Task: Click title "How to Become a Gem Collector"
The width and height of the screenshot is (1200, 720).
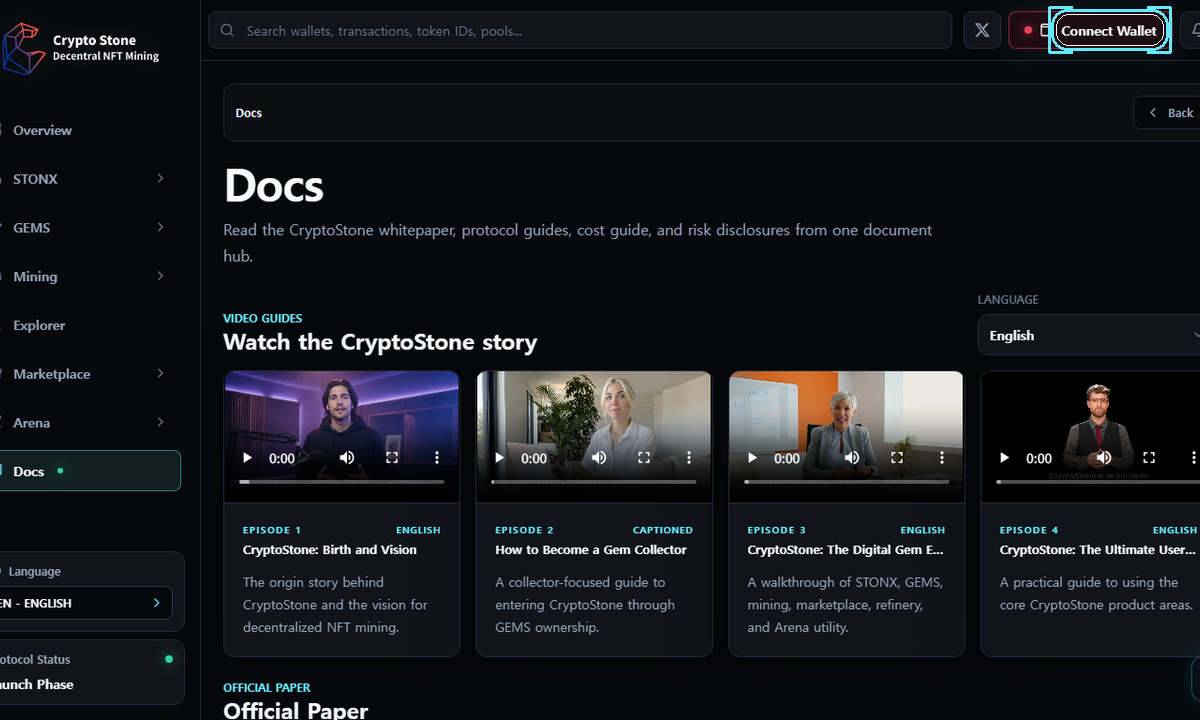Action: click(x=591, y=550)
